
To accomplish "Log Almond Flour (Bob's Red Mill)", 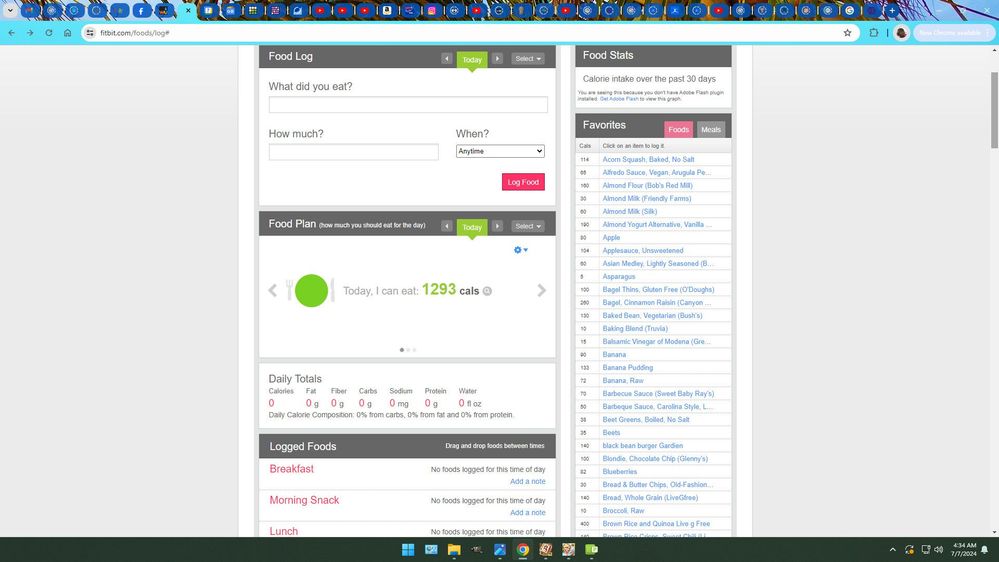I will tap(647, 185).
